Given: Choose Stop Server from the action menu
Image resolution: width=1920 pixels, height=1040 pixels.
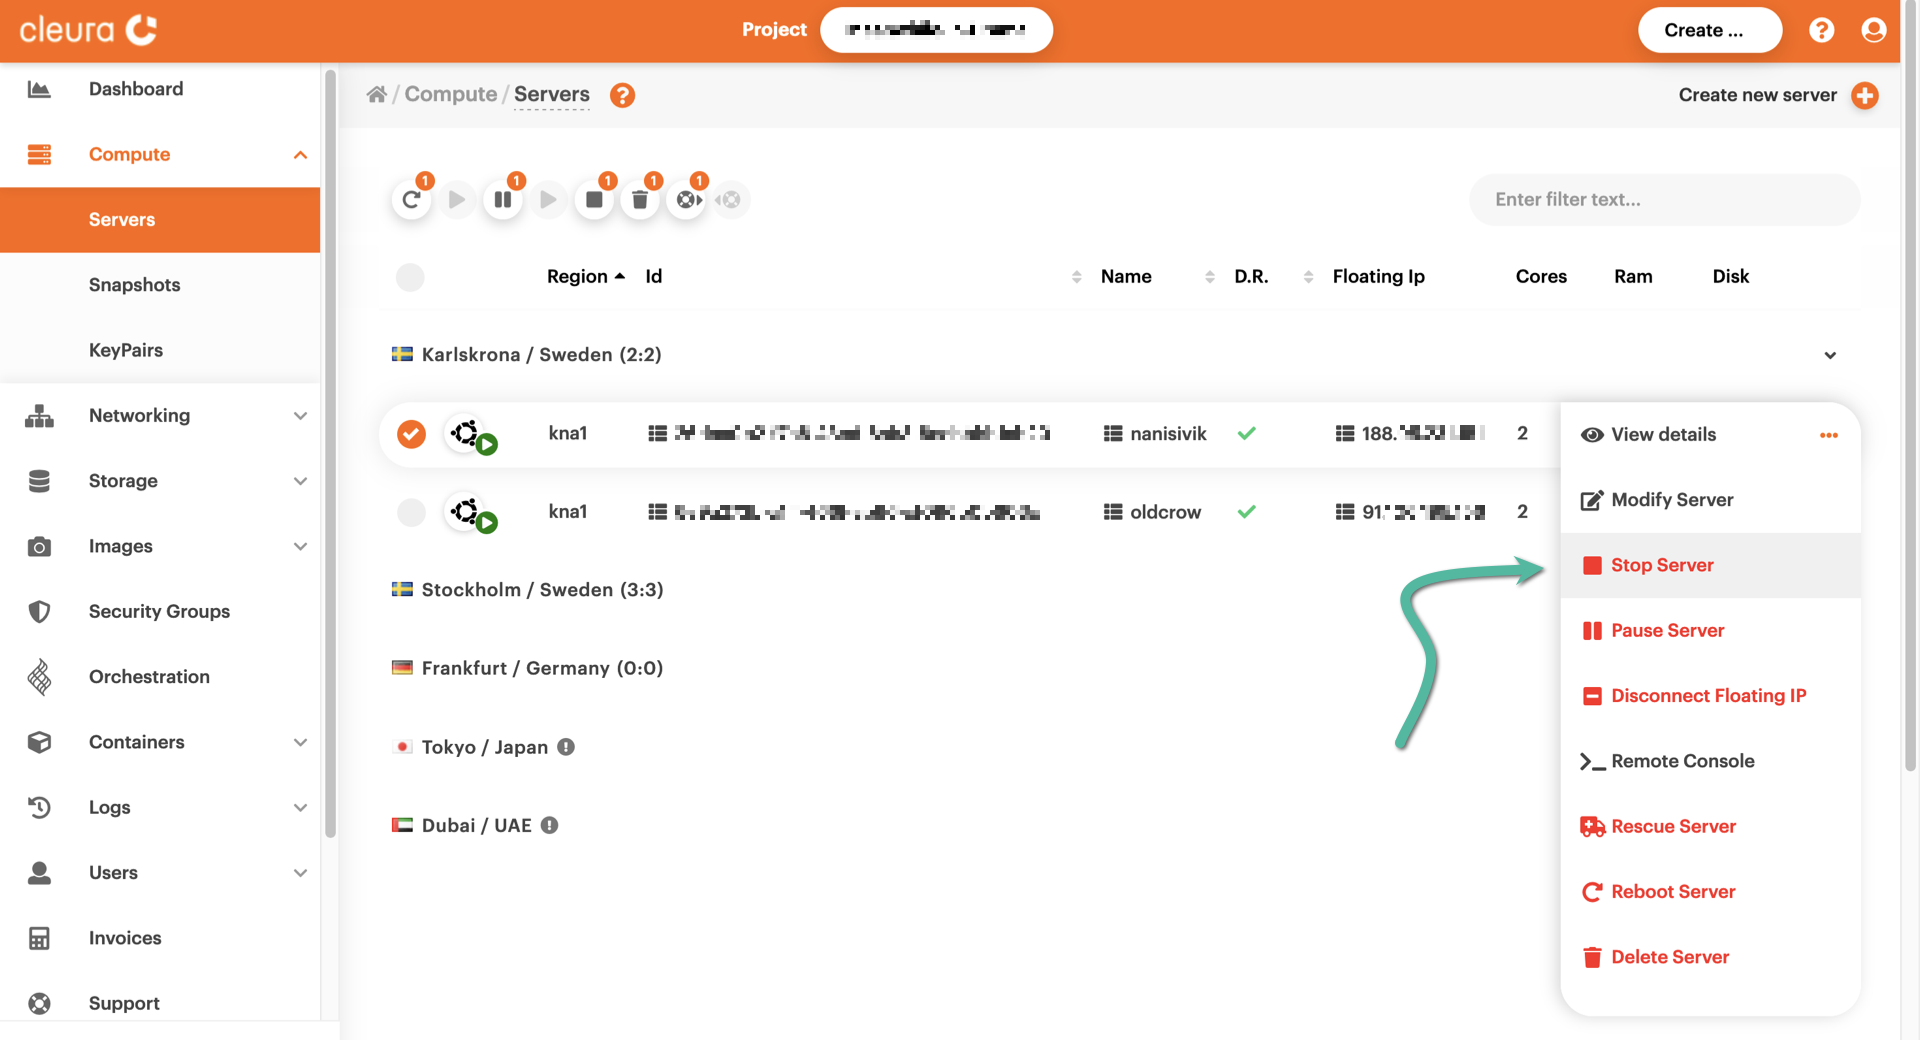Looking at the screenshot, I should (x=1661, y=565).
